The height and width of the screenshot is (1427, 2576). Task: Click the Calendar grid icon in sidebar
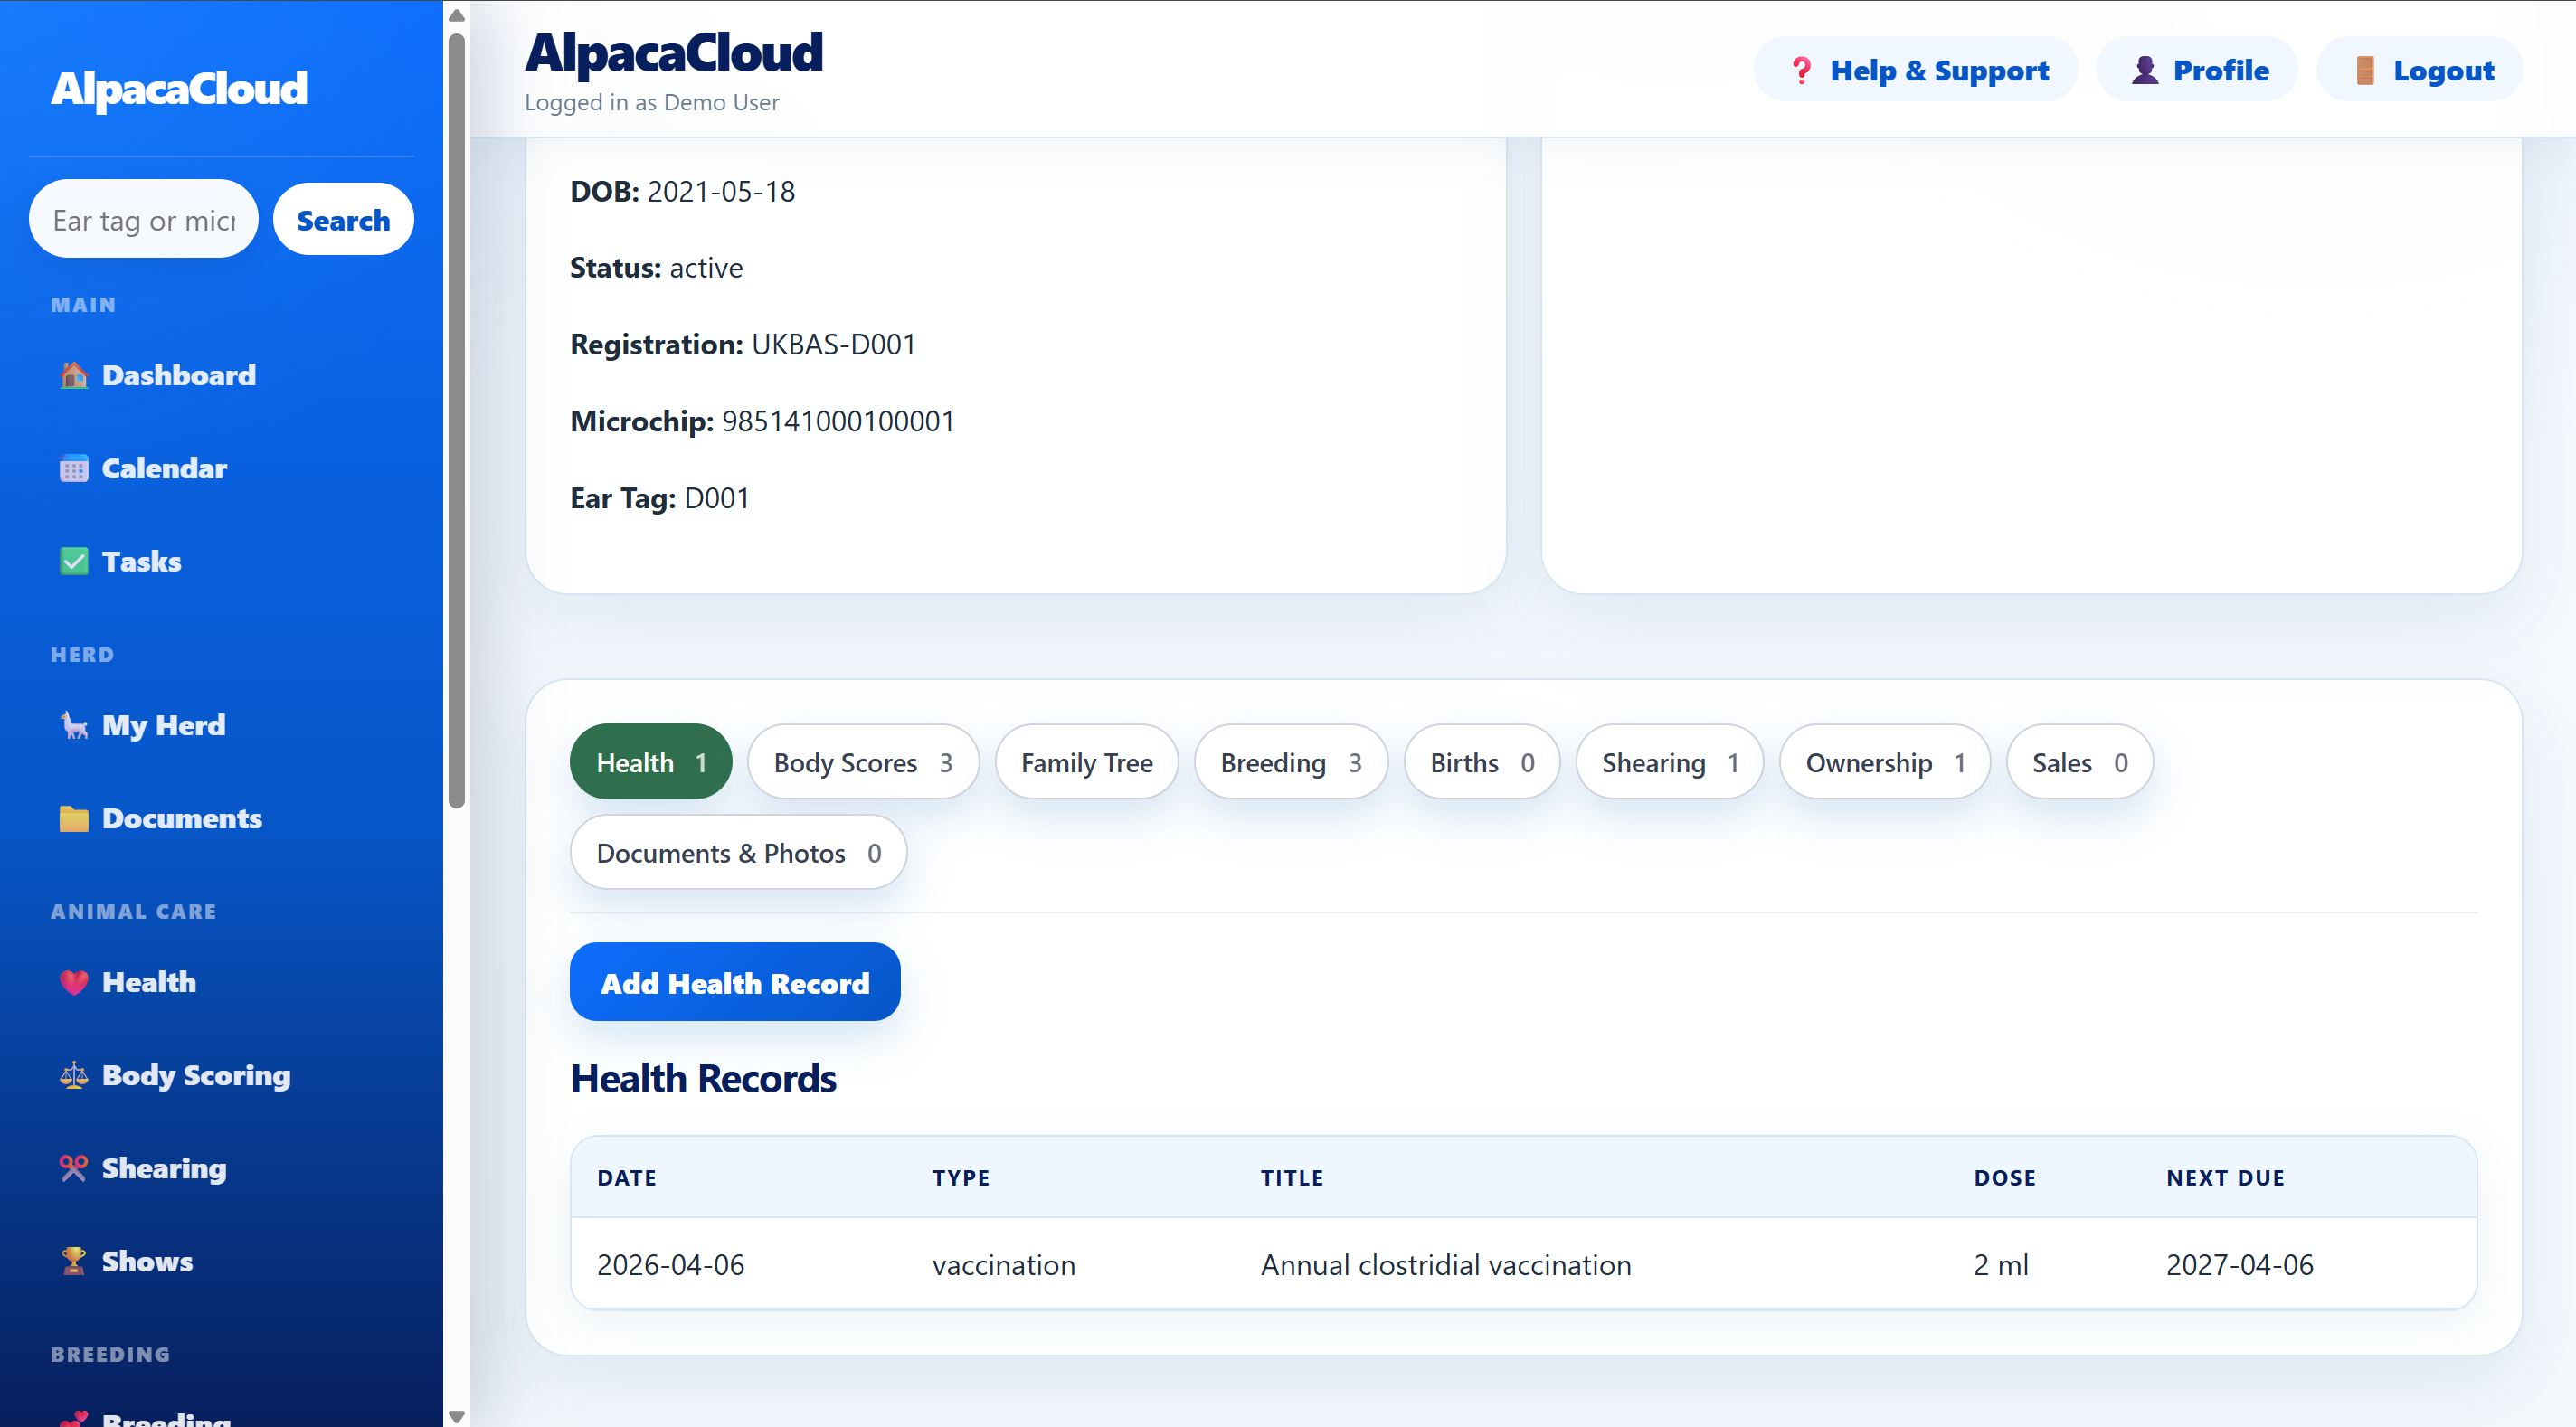coord(73,468)
